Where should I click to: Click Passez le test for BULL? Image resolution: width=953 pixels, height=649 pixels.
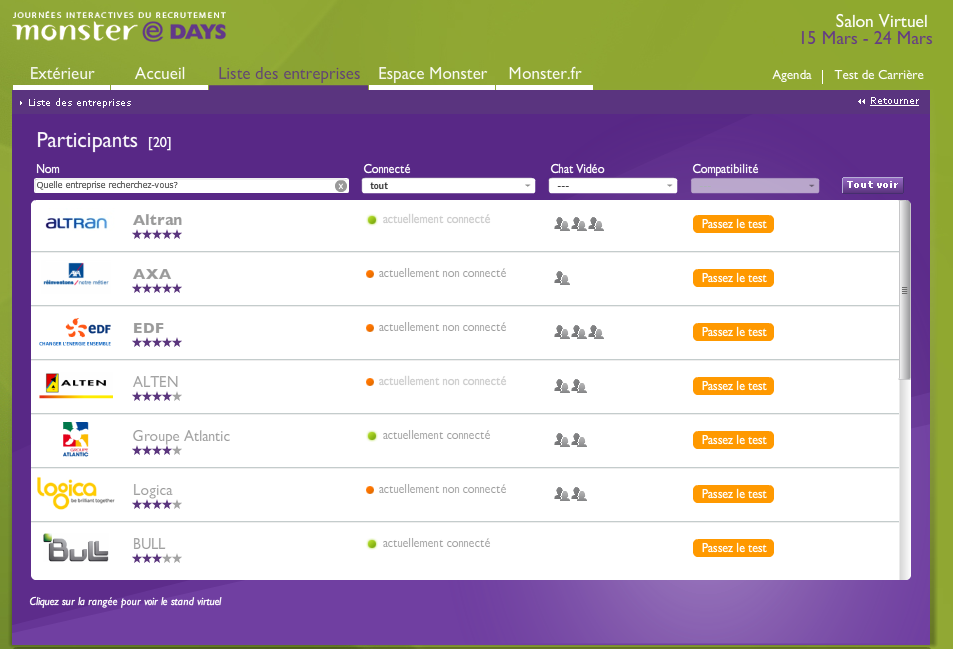pos(734,548)
